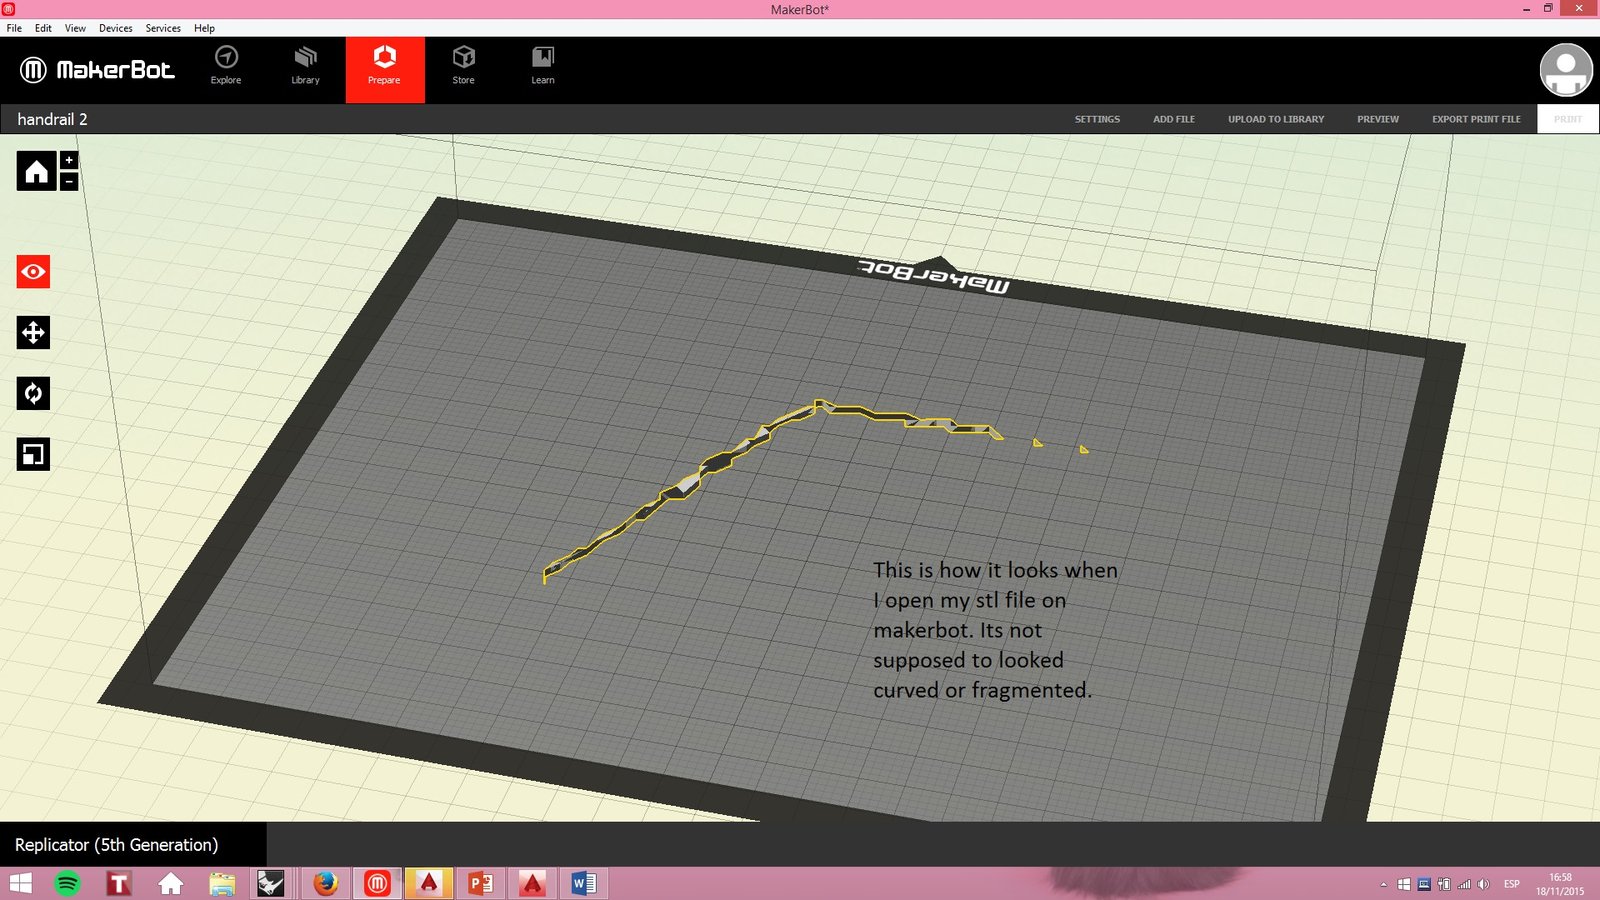
Task: Open the Edit menu
Action: (43, 28)
